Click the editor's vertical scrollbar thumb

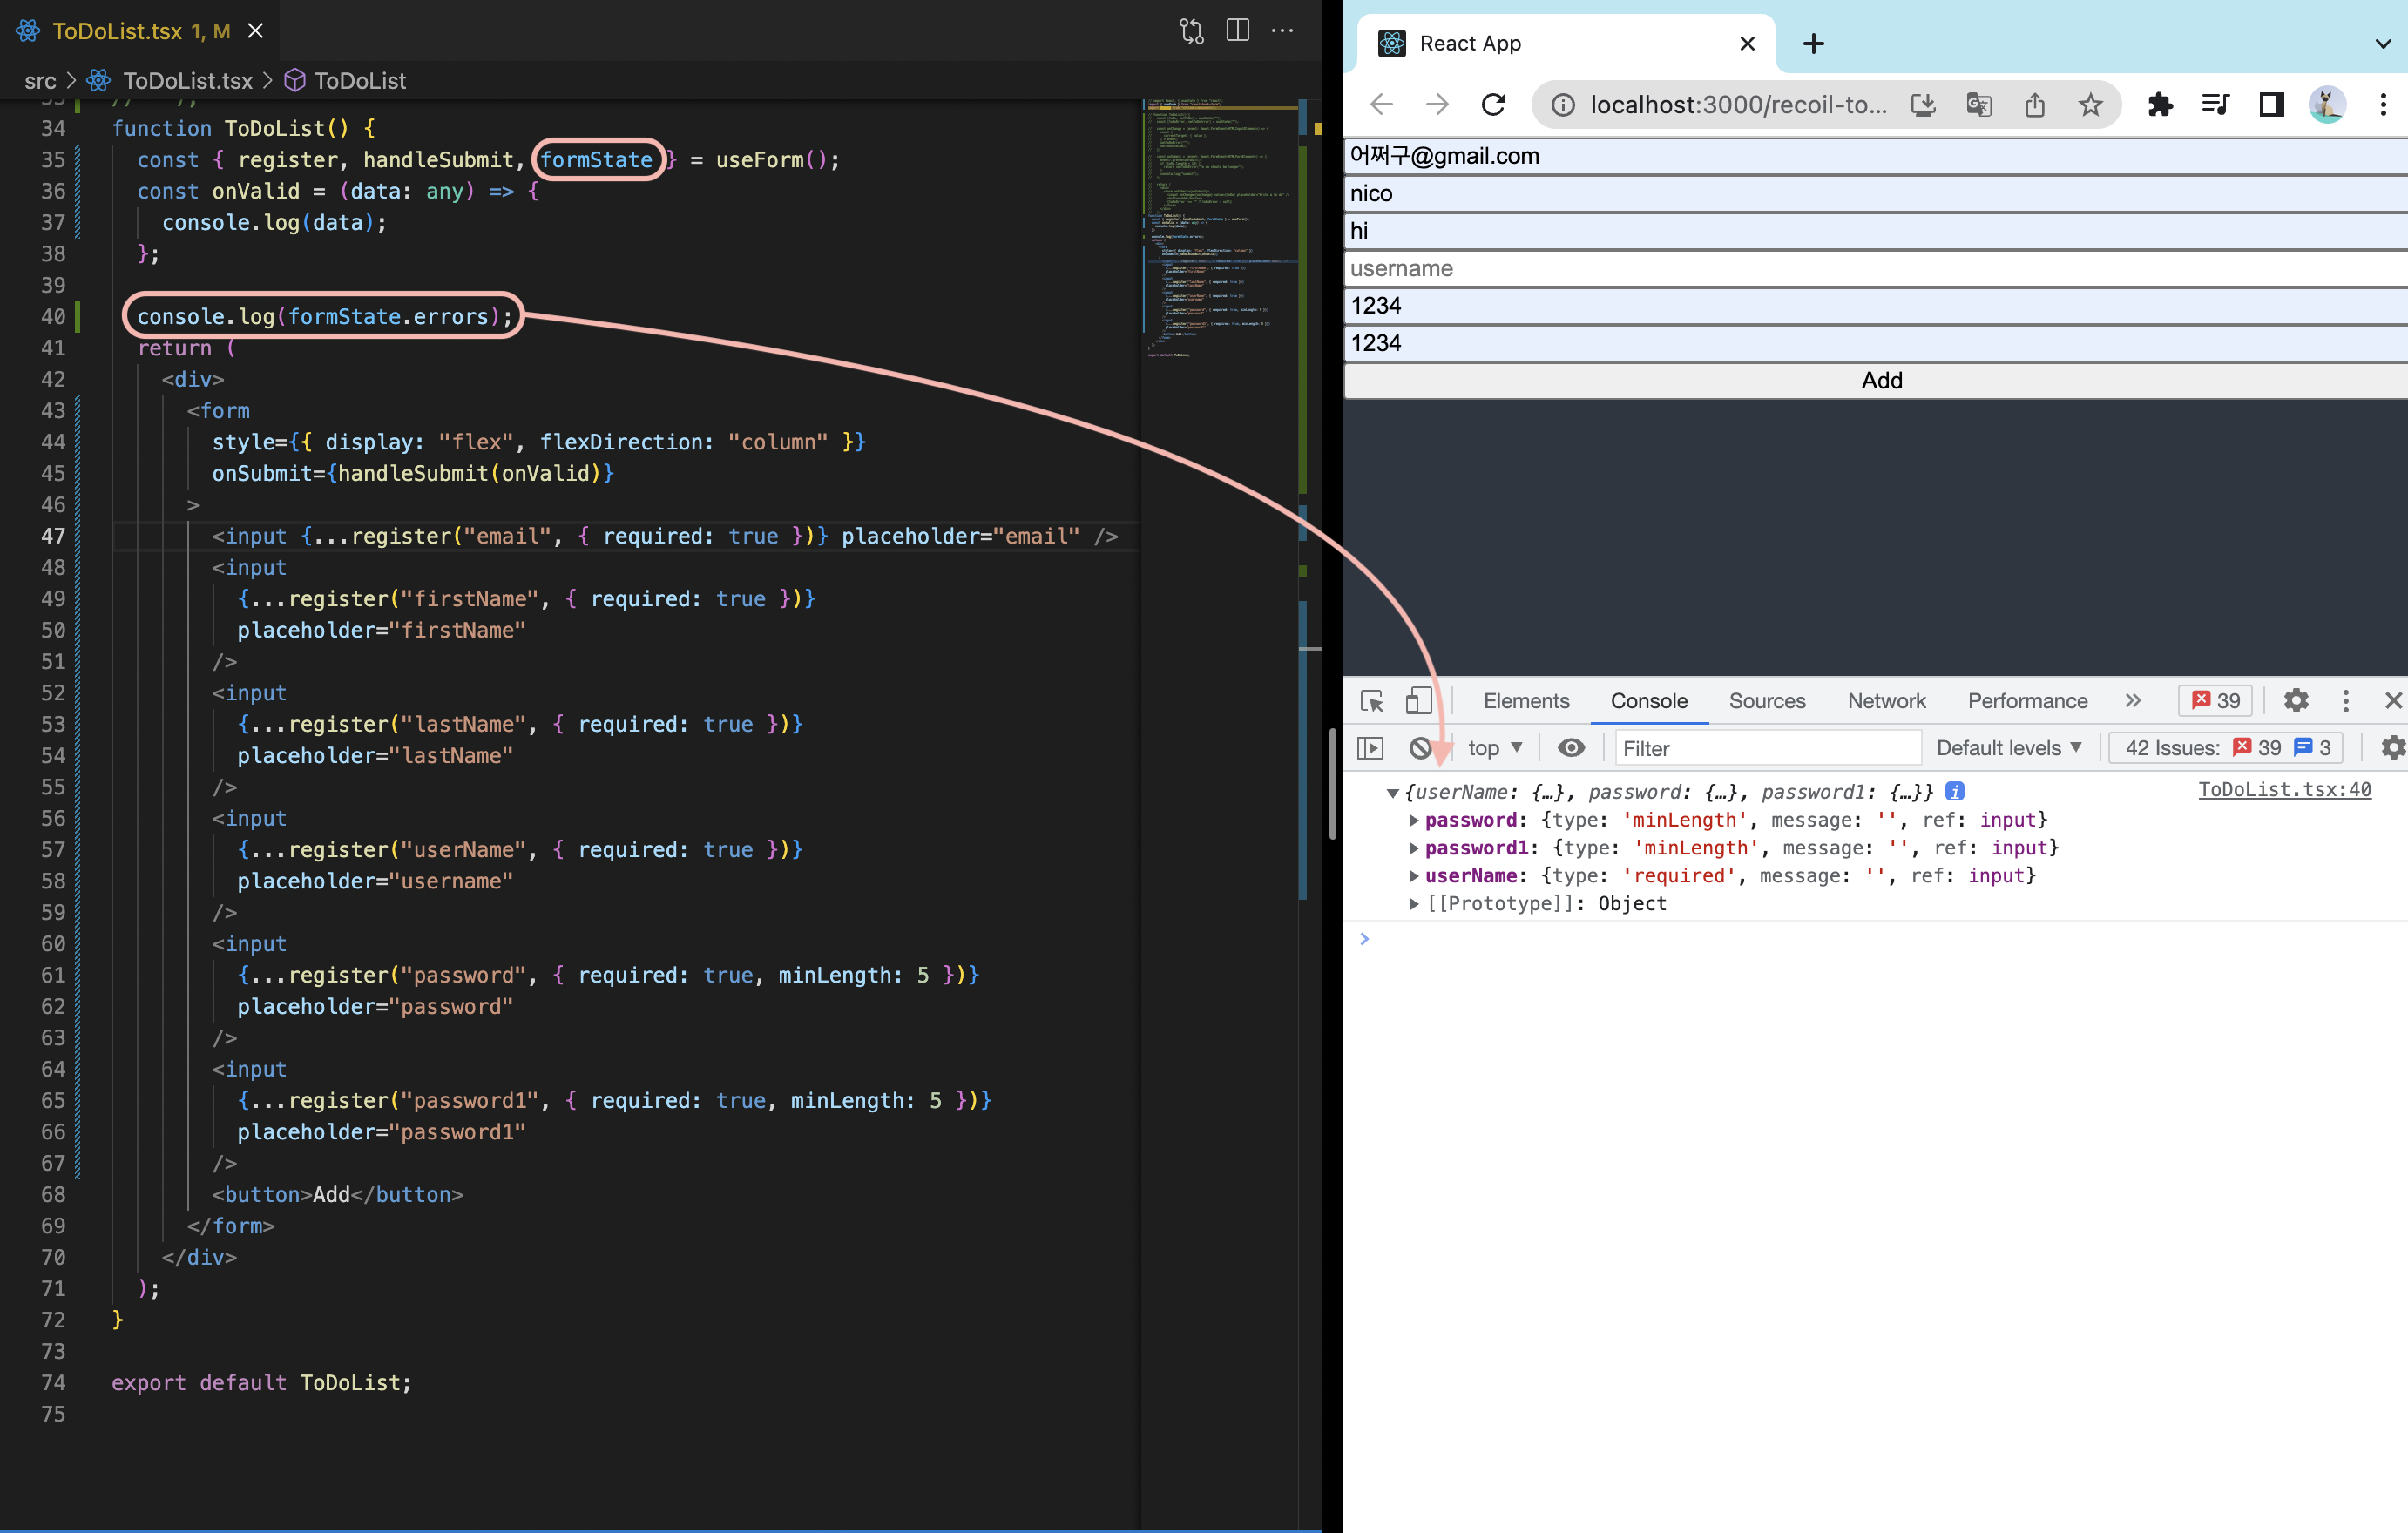pyautogui.click(x=1332, y=785)
